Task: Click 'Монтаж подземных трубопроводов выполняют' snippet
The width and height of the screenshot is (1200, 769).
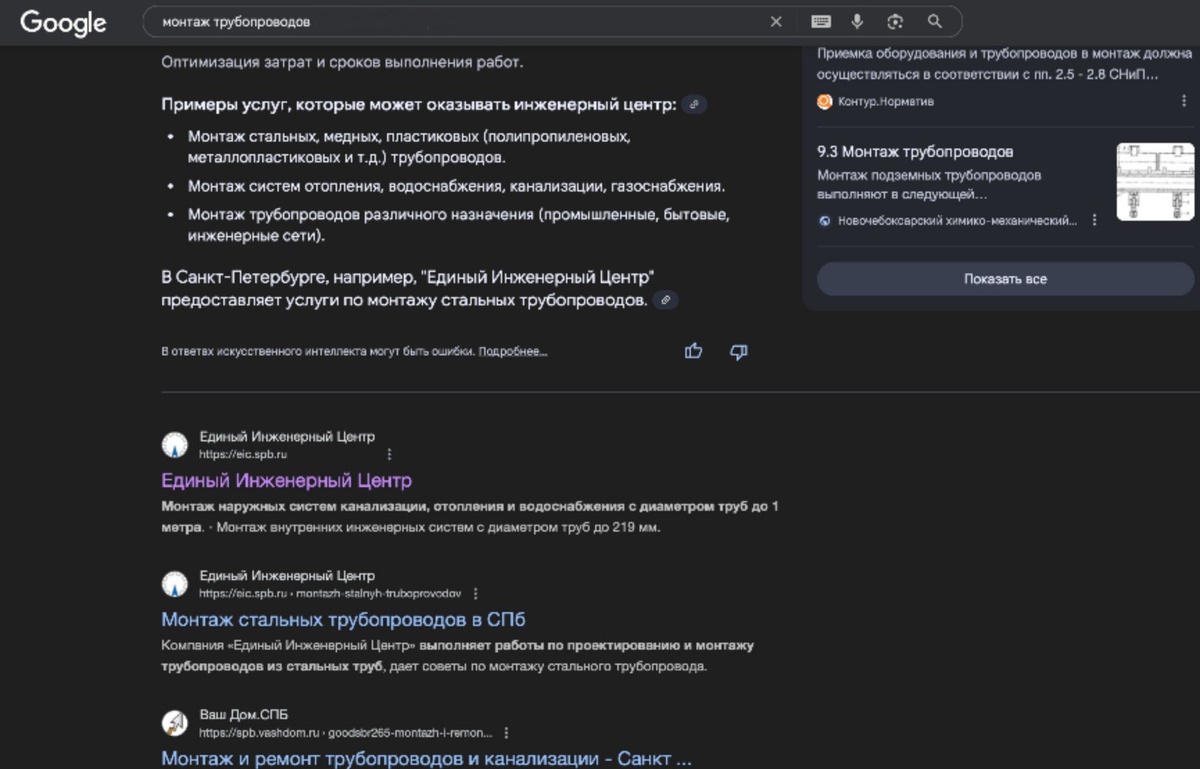Action: pos(929,184)
